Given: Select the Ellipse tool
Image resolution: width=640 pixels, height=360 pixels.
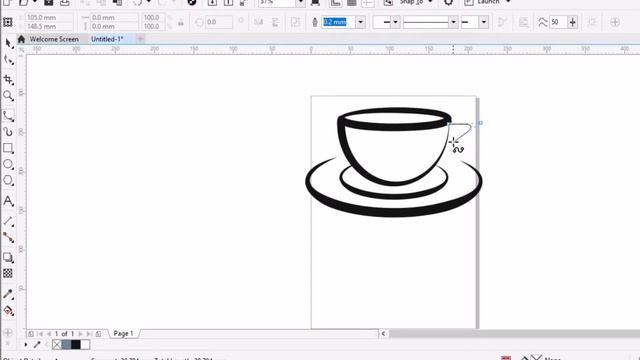Looking at the screenshot, I should (8, 164).
